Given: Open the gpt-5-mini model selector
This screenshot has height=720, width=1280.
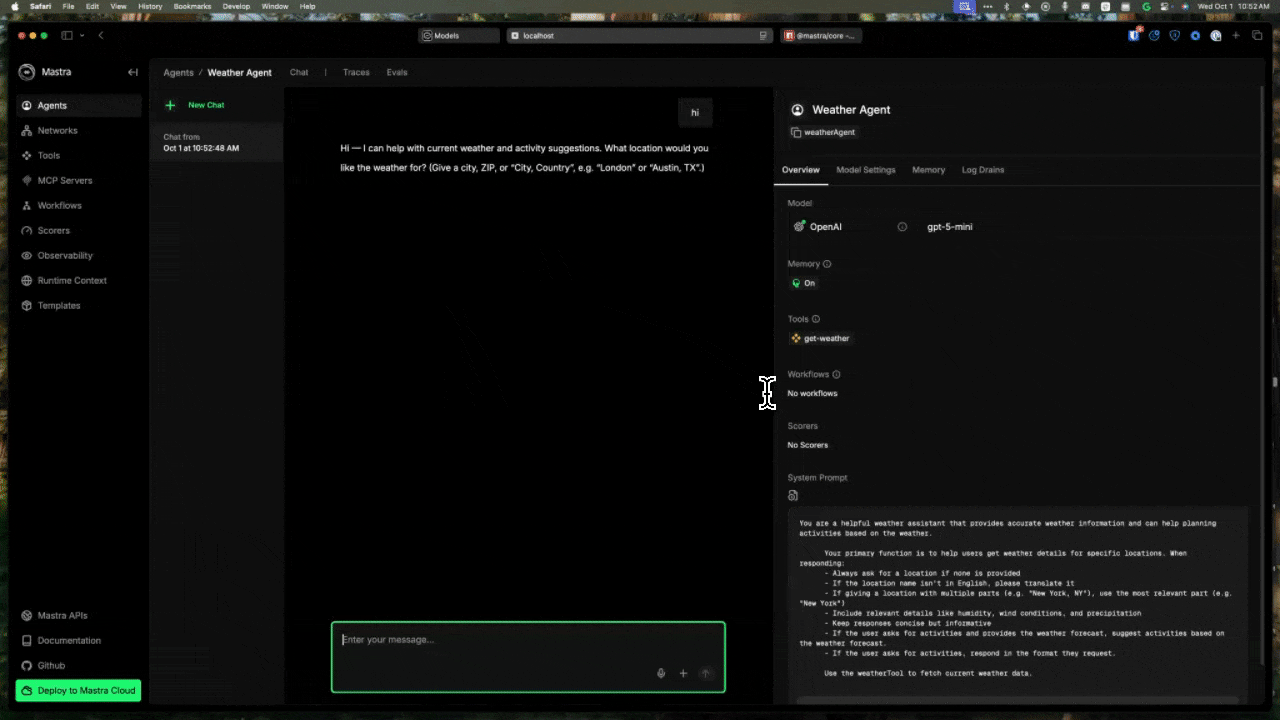Looking at the screenshot, I should pyautogui.click(x=950, y=226).
